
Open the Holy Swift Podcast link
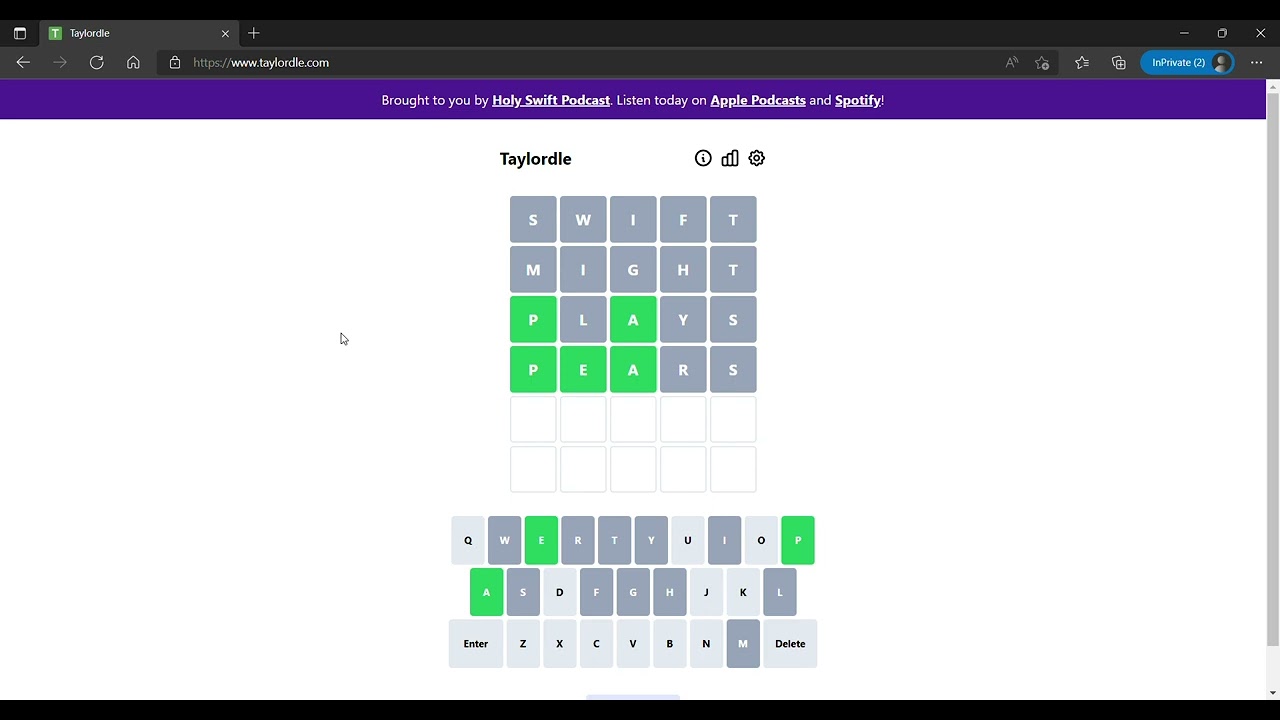551,100
